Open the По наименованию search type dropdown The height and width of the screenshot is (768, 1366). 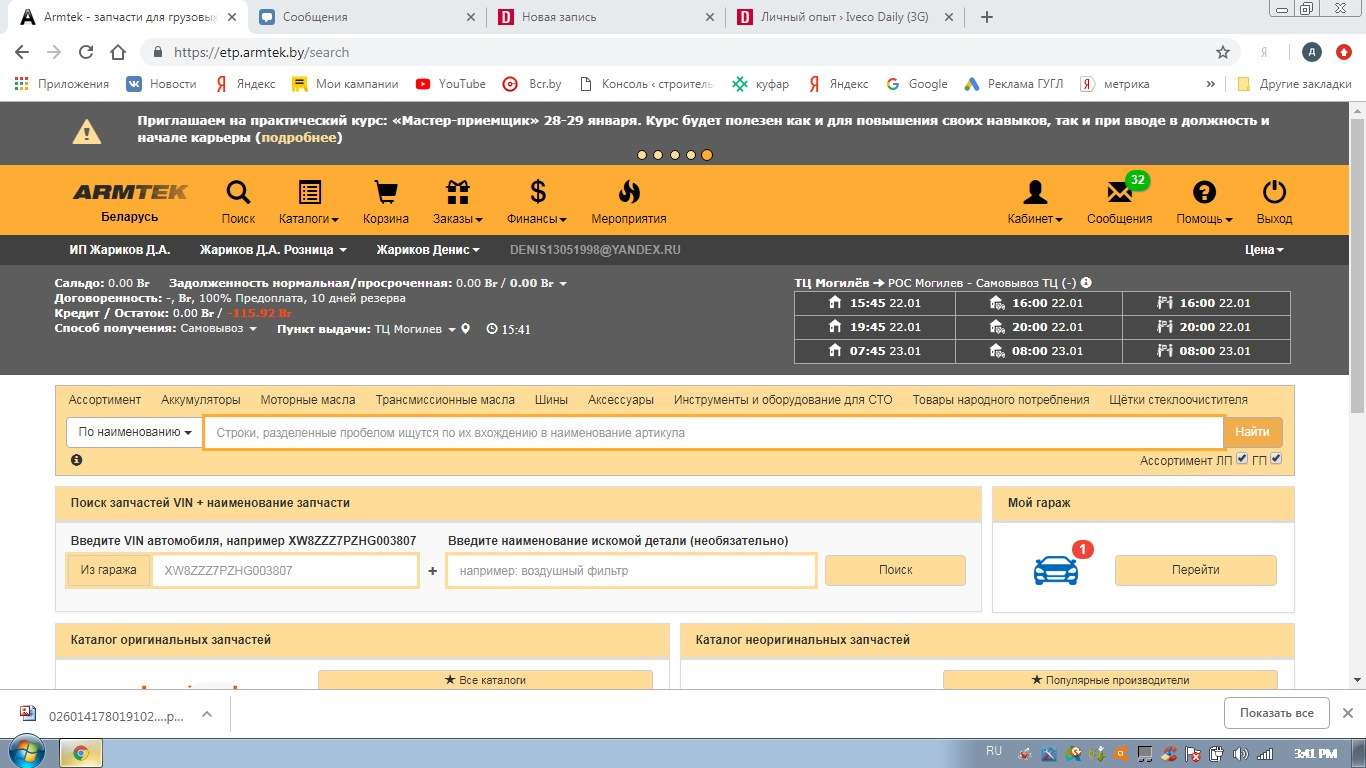[135, 432]
